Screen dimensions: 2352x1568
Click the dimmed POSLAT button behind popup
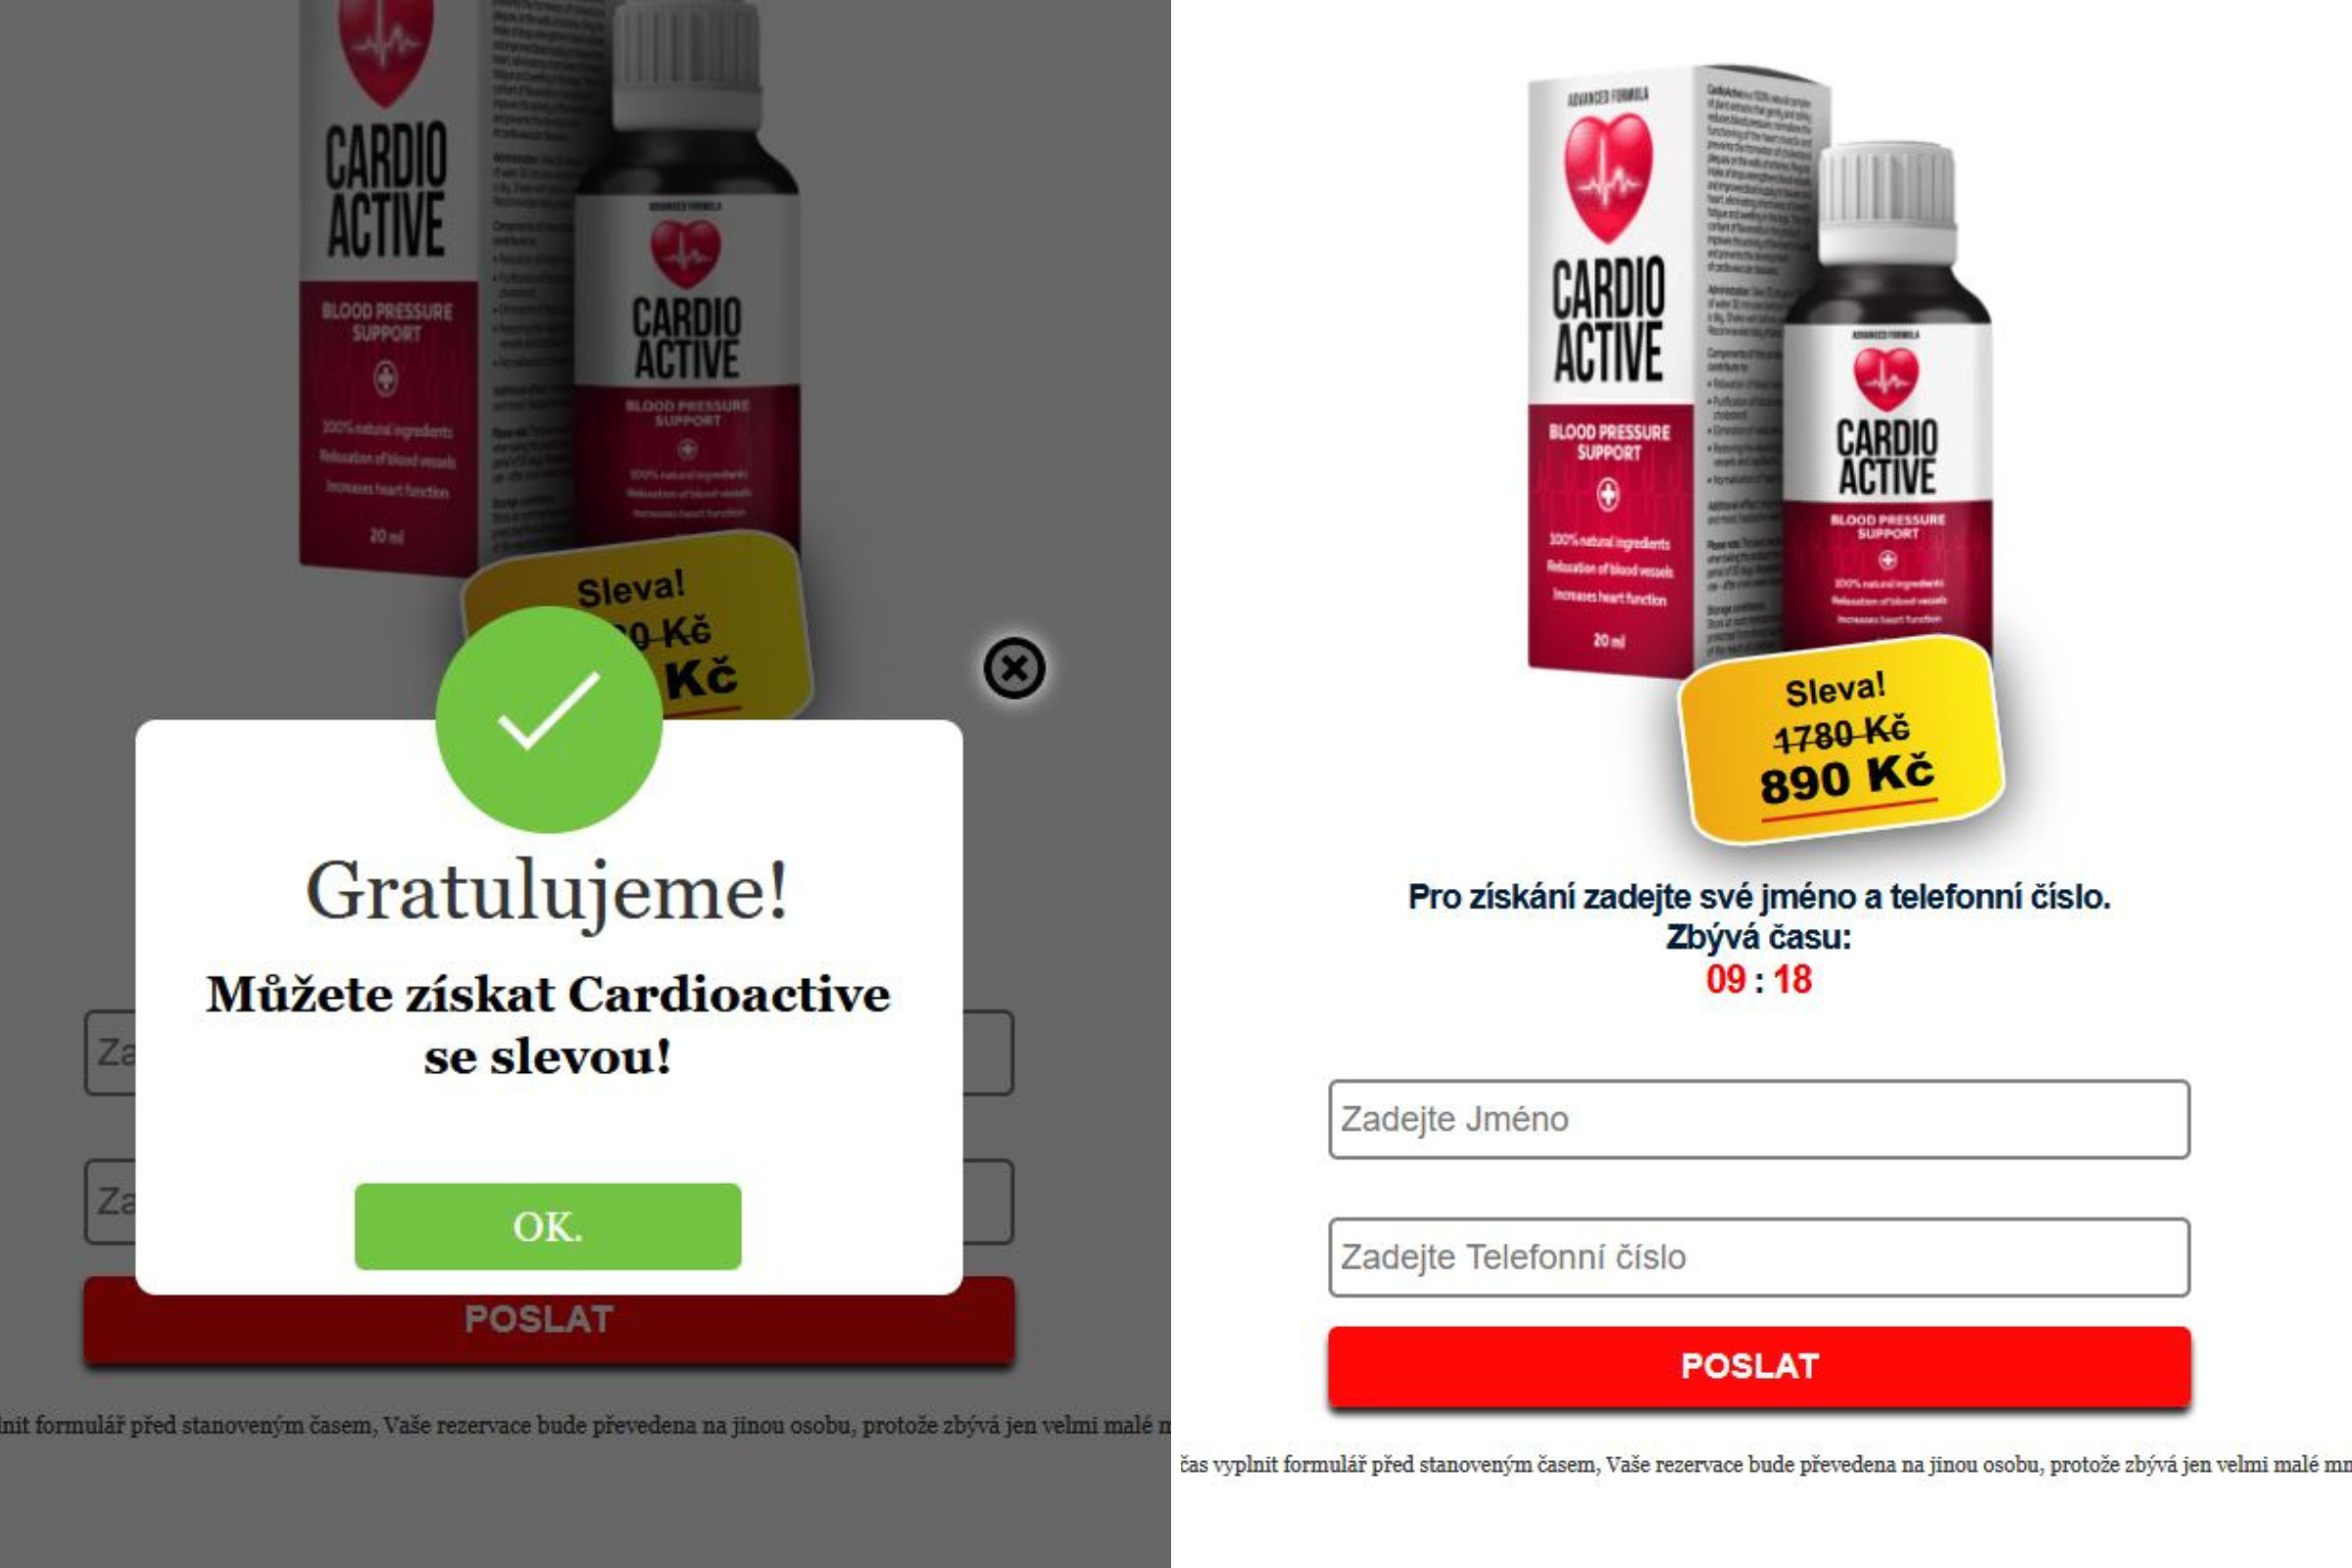549,1319
